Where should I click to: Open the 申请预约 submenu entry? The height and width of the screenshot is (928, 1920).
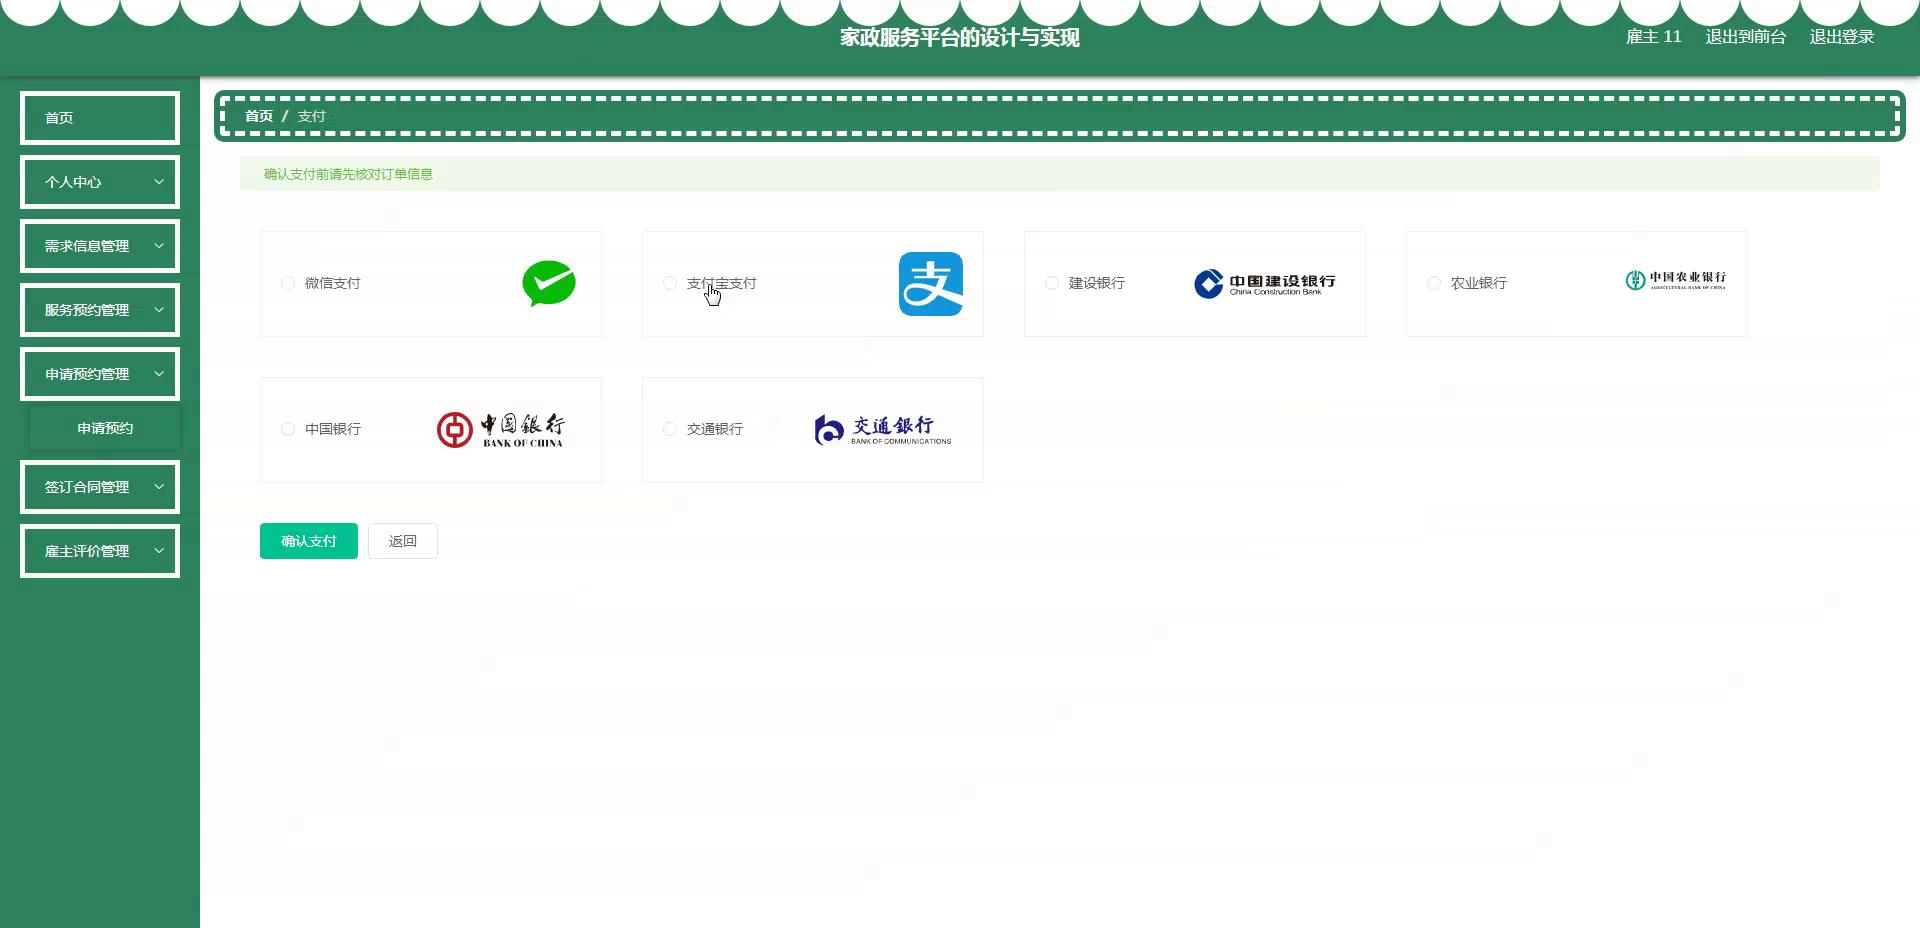(105, 428)
